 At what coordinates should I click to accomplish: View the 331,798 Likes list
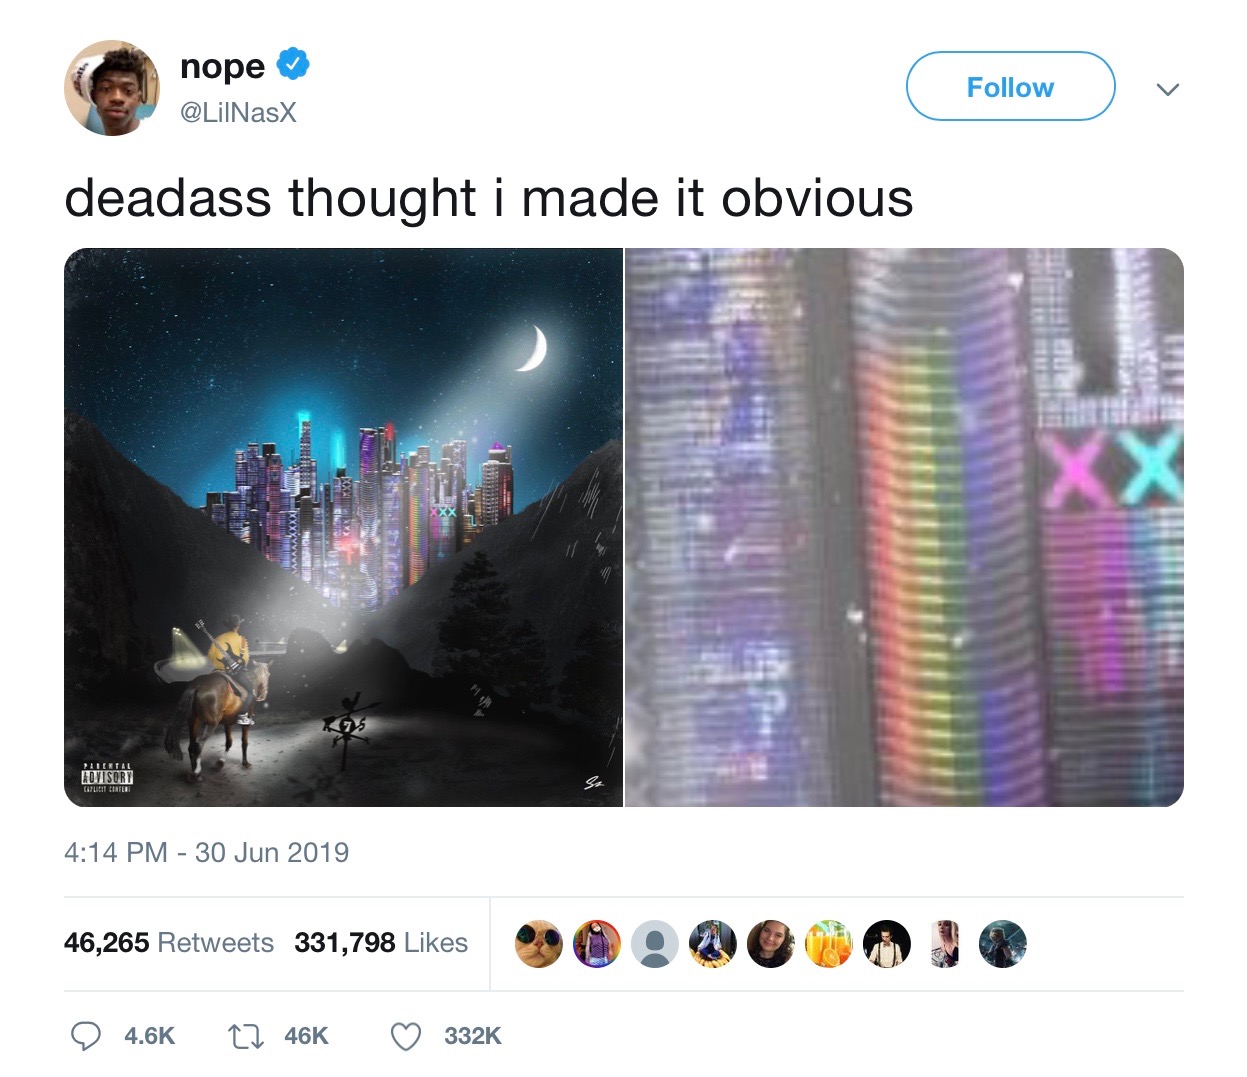[381, 942]
